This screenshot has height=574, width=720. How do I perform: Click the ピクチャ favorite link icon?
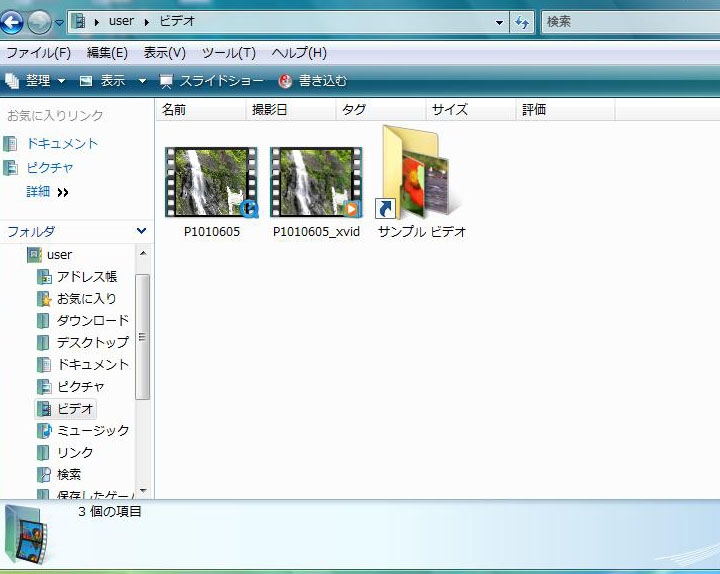pyautogui.click(x=11, y=168)
